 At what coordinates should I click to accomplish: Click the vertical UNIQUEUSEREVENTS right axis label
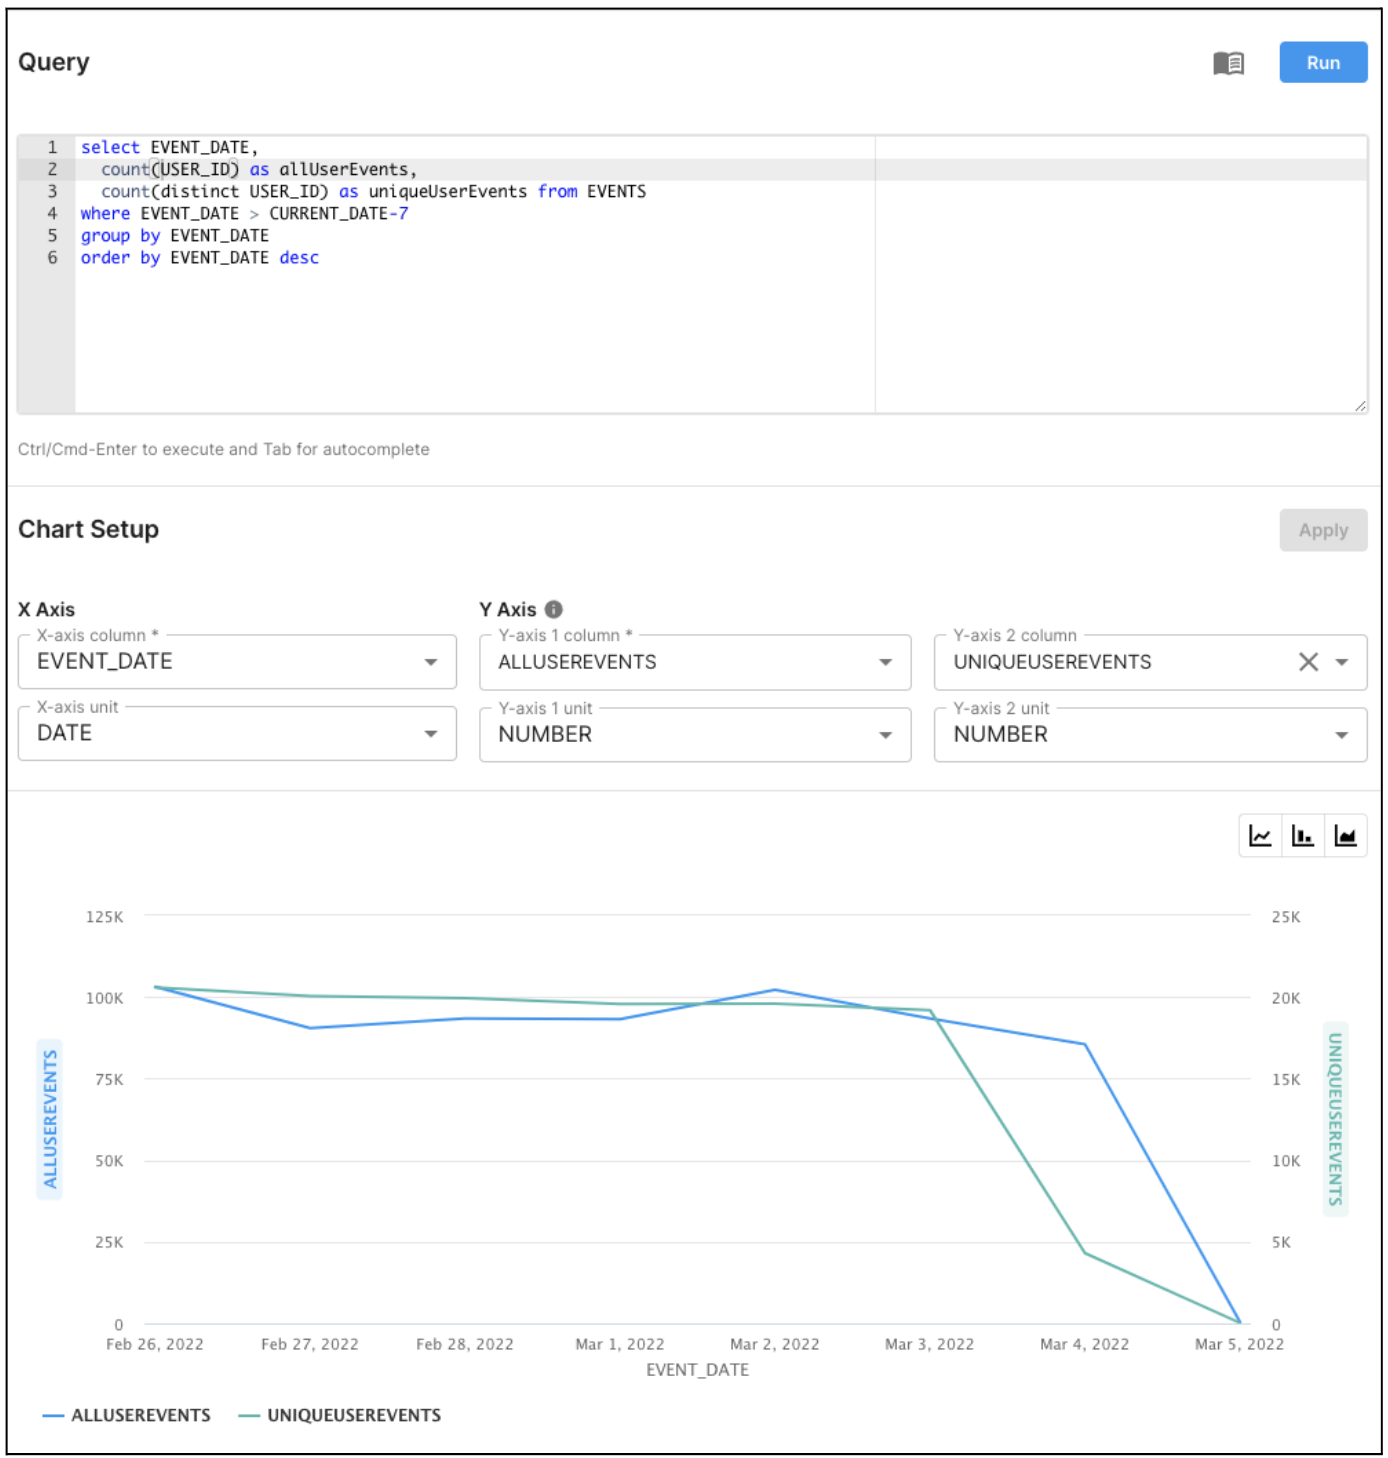[1335, 1119]
